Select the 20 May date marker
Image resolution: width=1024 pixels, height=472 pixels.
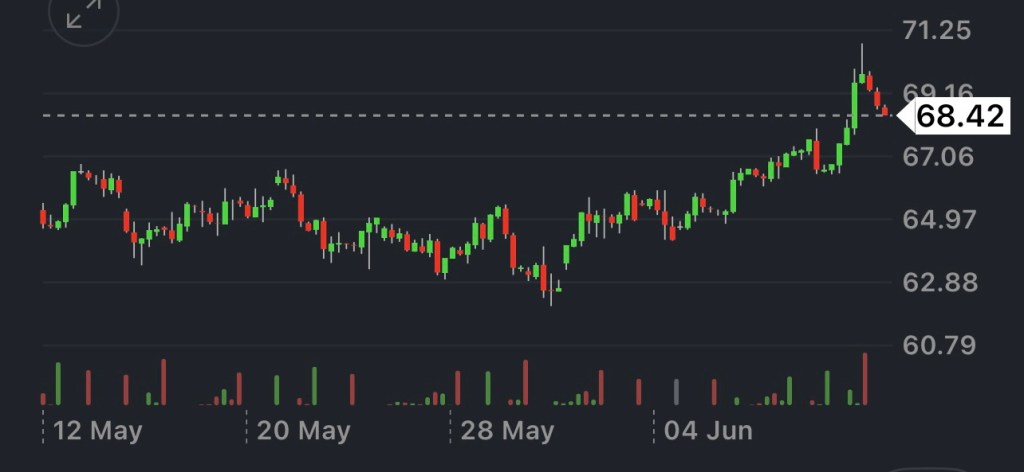coord(302,431)
